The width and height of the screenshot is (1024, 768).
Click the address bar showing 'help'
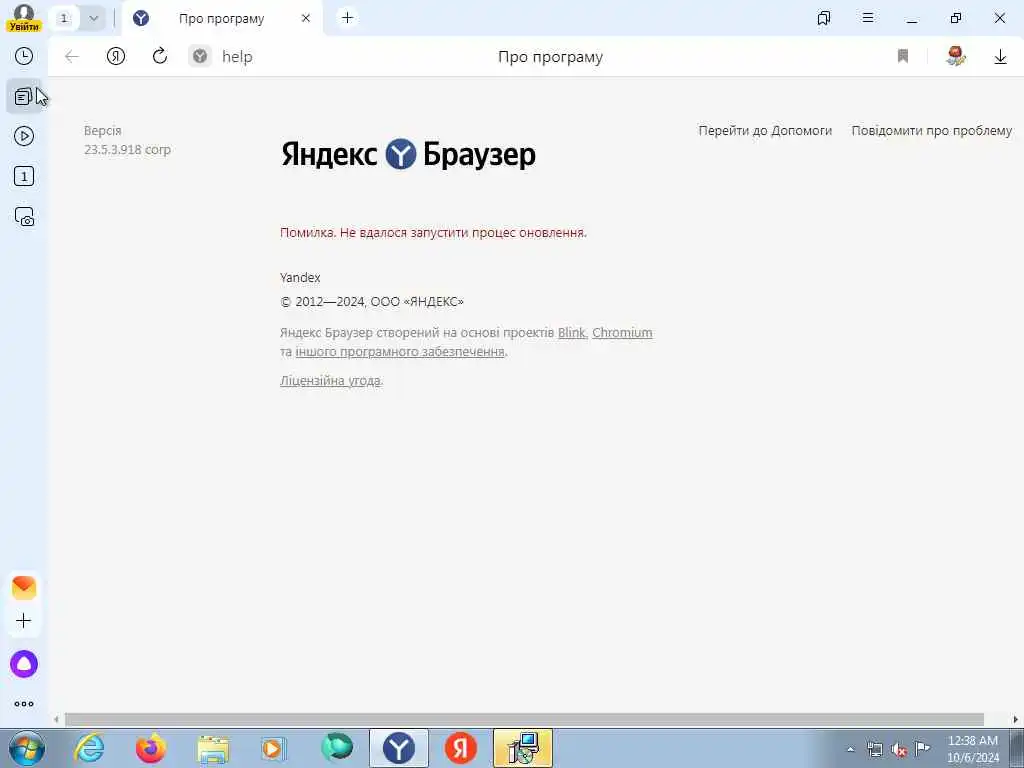pyautogui.click(x=237, y=57)
